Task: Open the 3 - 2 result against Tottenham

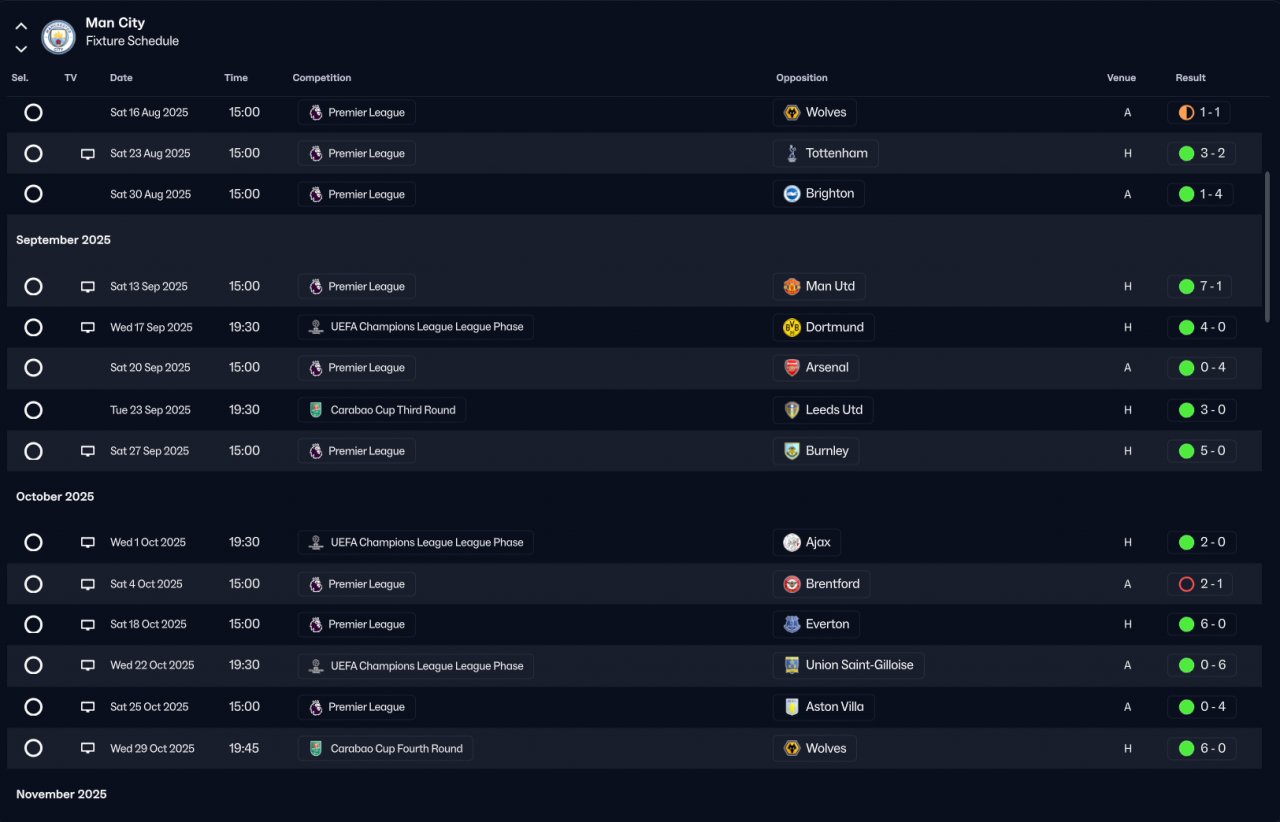Action: 1202,154
